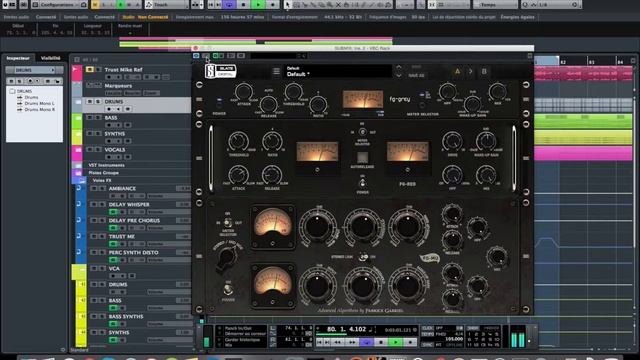The height and width of the screenshot is (360, 640).
Task: Open the Tempo snap type dropdown
Action: click(496, 5)
